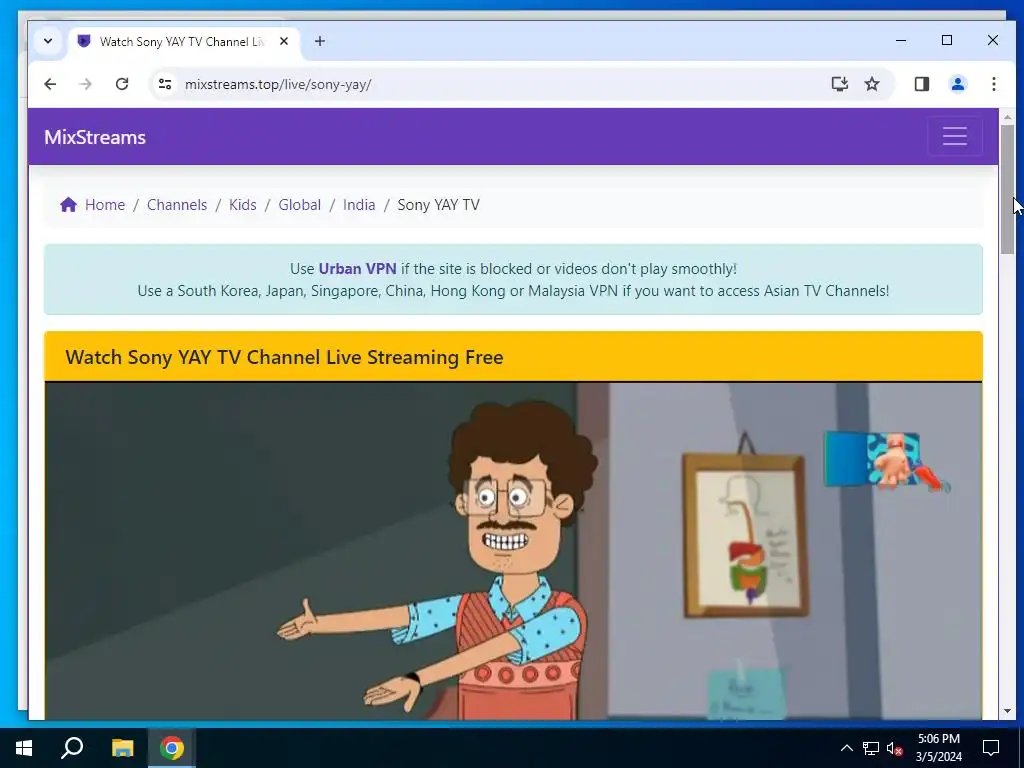Click the cartoon video player
Screen dimensions: 1024x768
[513, 551]
